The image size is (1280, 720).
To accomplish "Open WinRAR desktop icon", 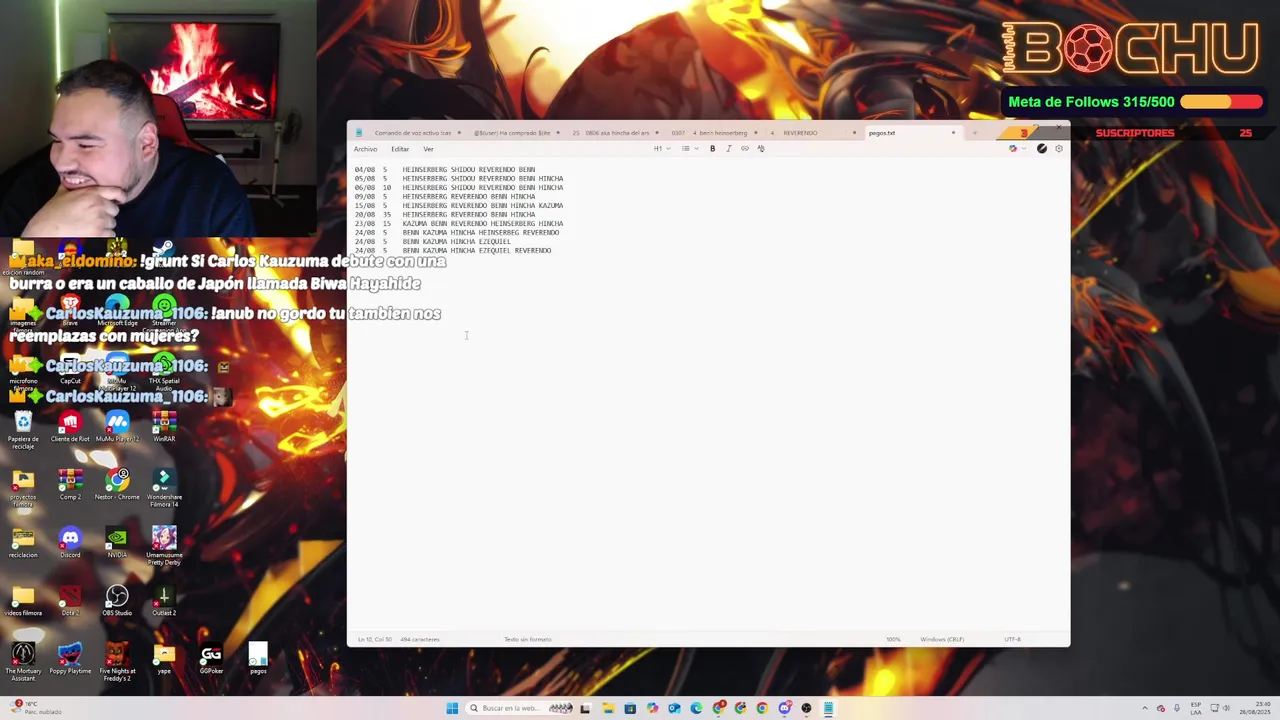I will click(164, 427).
